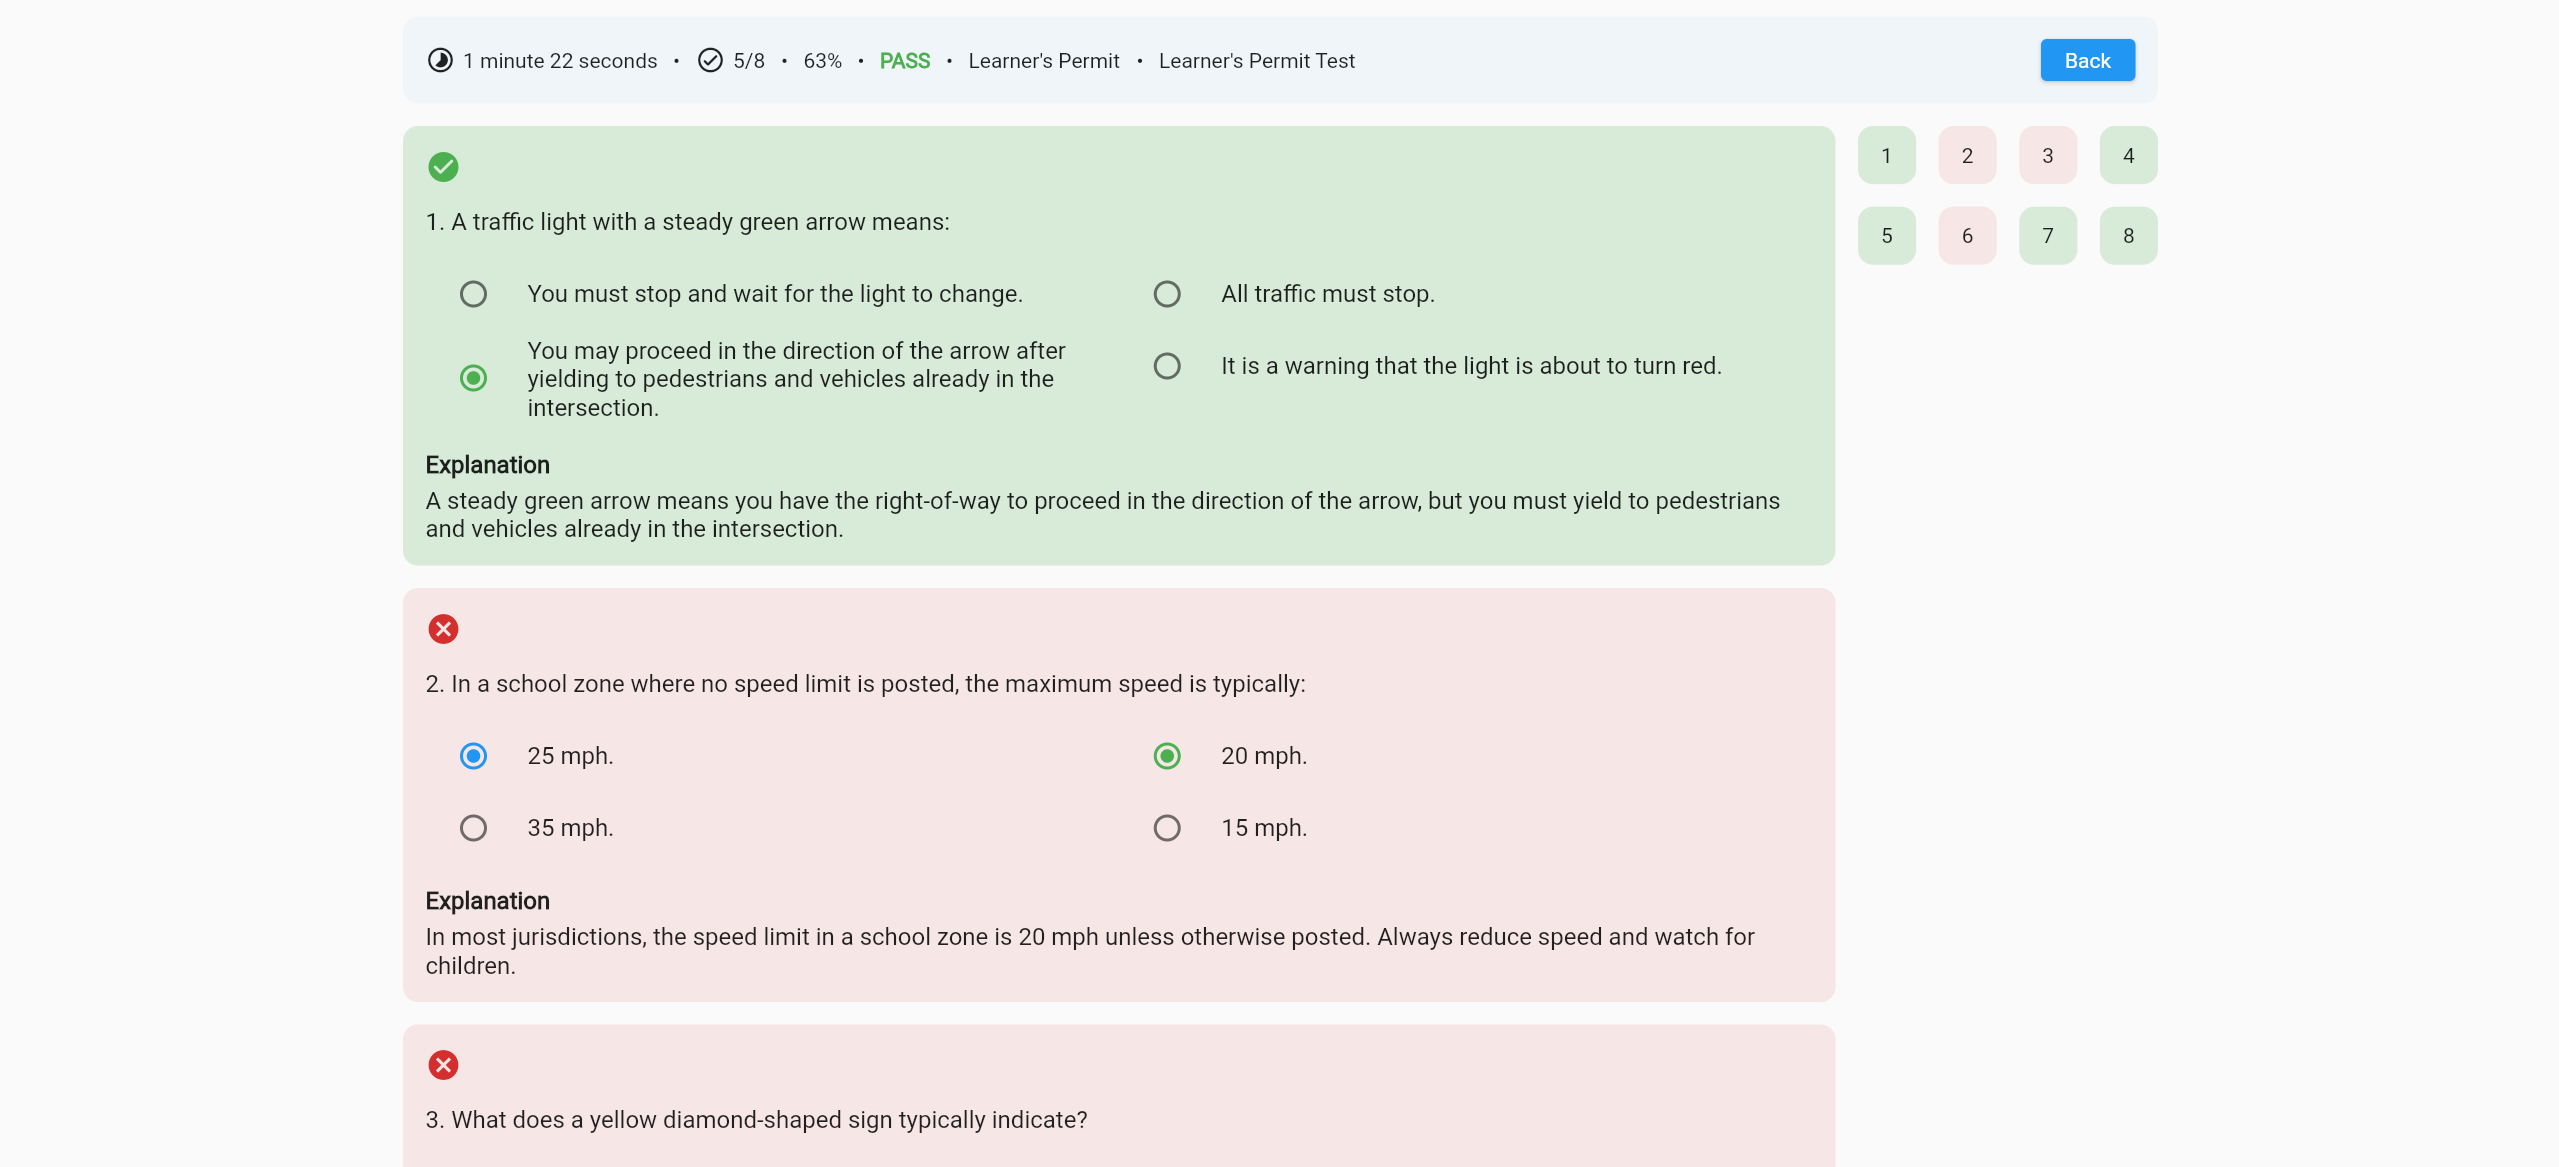Choose the '15 mph.' option
The width and height of the screenshot is (2559, 1167).
(1167, 828)
